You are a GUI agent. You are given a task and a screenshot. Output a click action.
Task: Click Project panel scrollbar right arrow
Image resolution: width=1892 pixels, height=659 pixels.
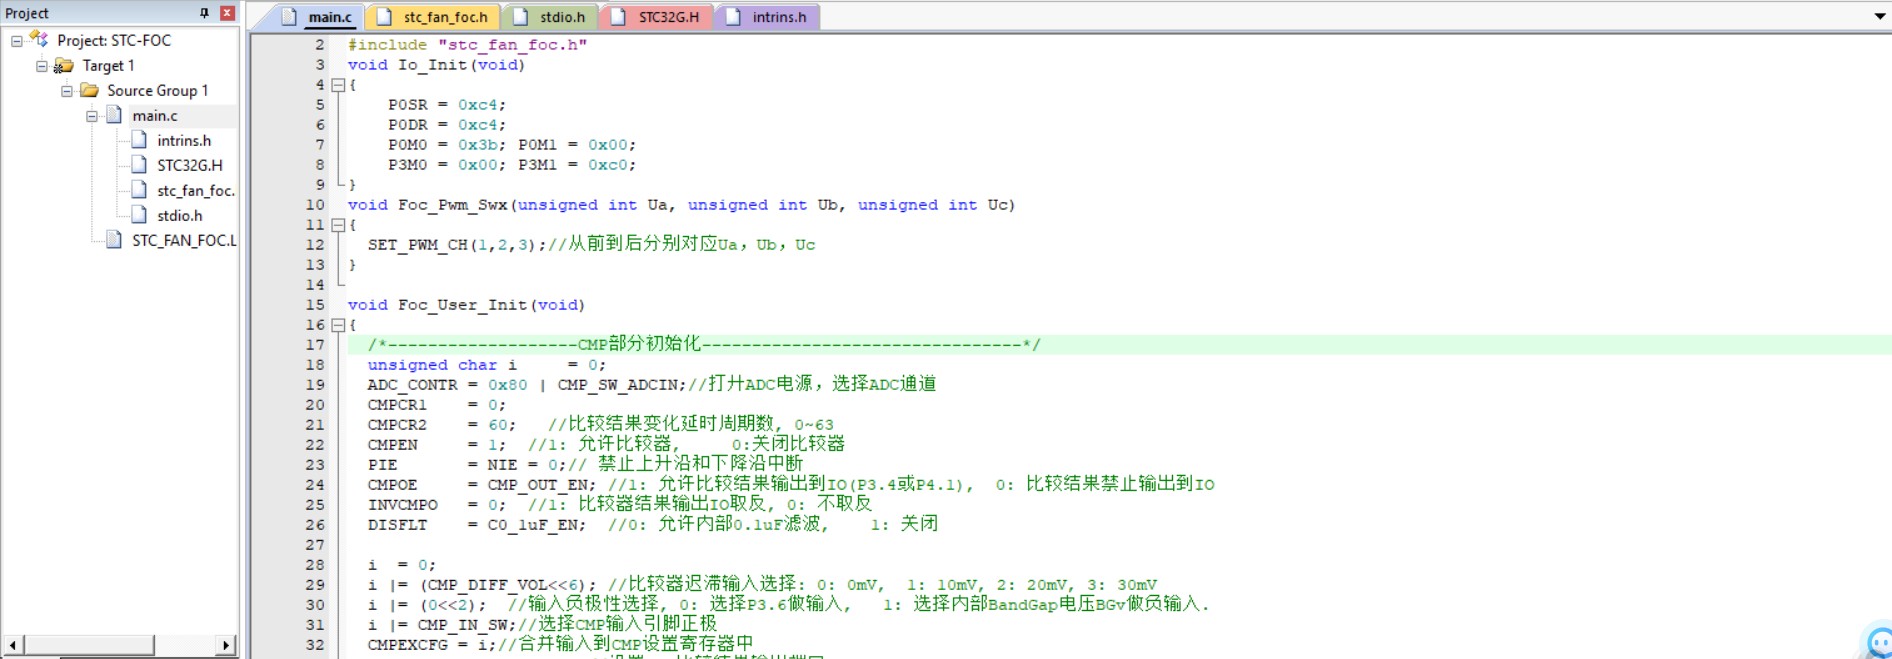pyautogui.click(x=226, y=645)
